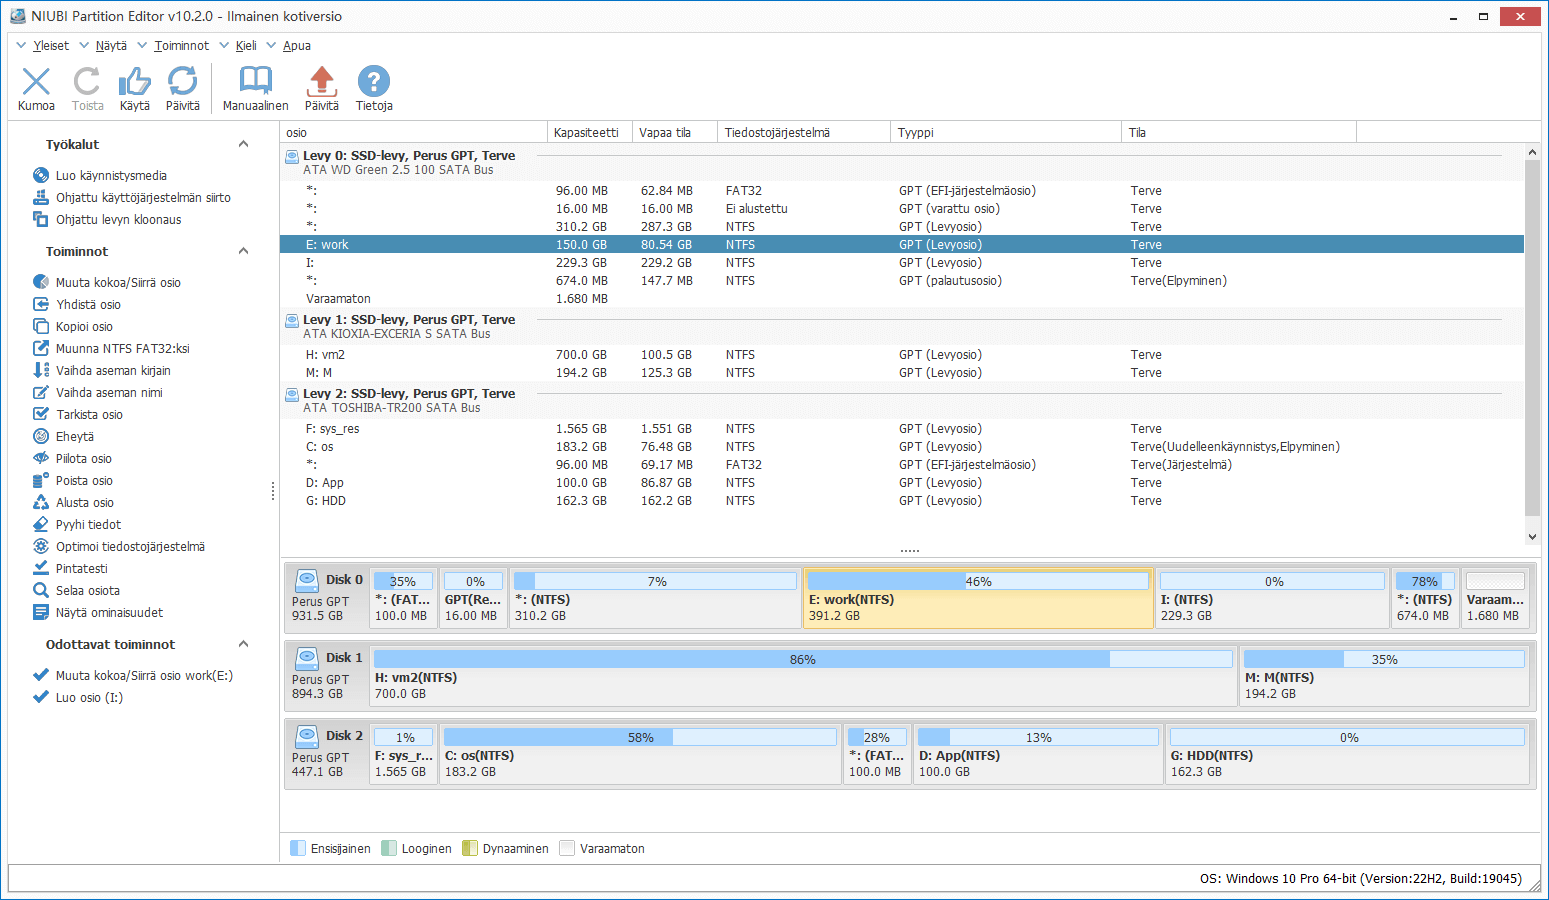Click Pyyhi tiedot wipe data option
Screen dimensions: 1549x900
(x=88, y=525)
